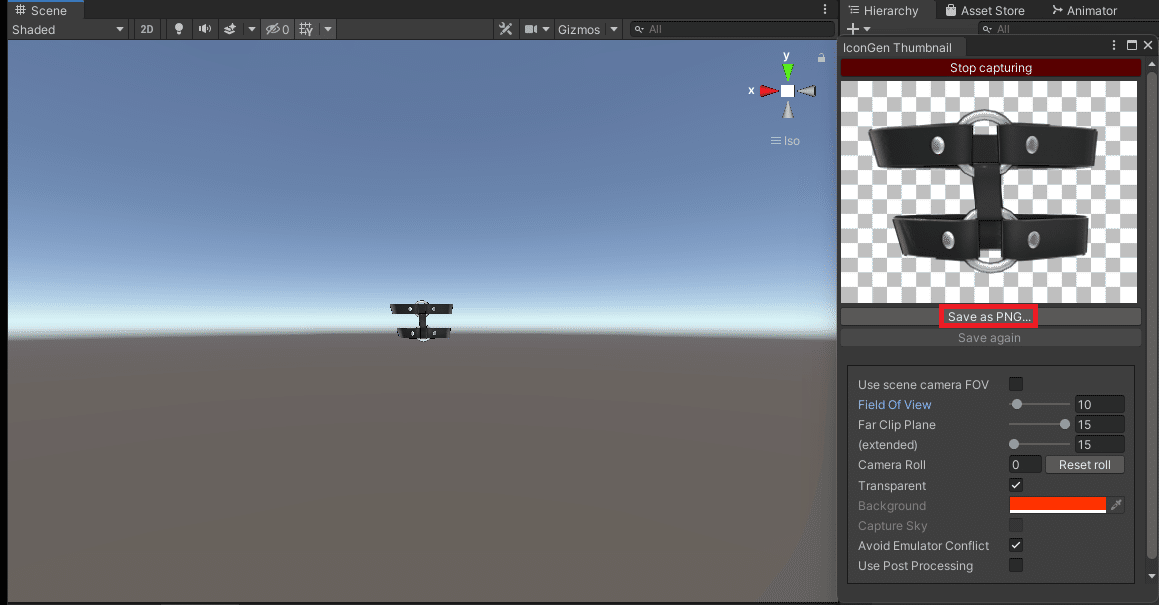The height and width of the screenshot is (605, 1159).
Task: Expand the Hierarchy create dropdown arrow
Action: (867, 29)
